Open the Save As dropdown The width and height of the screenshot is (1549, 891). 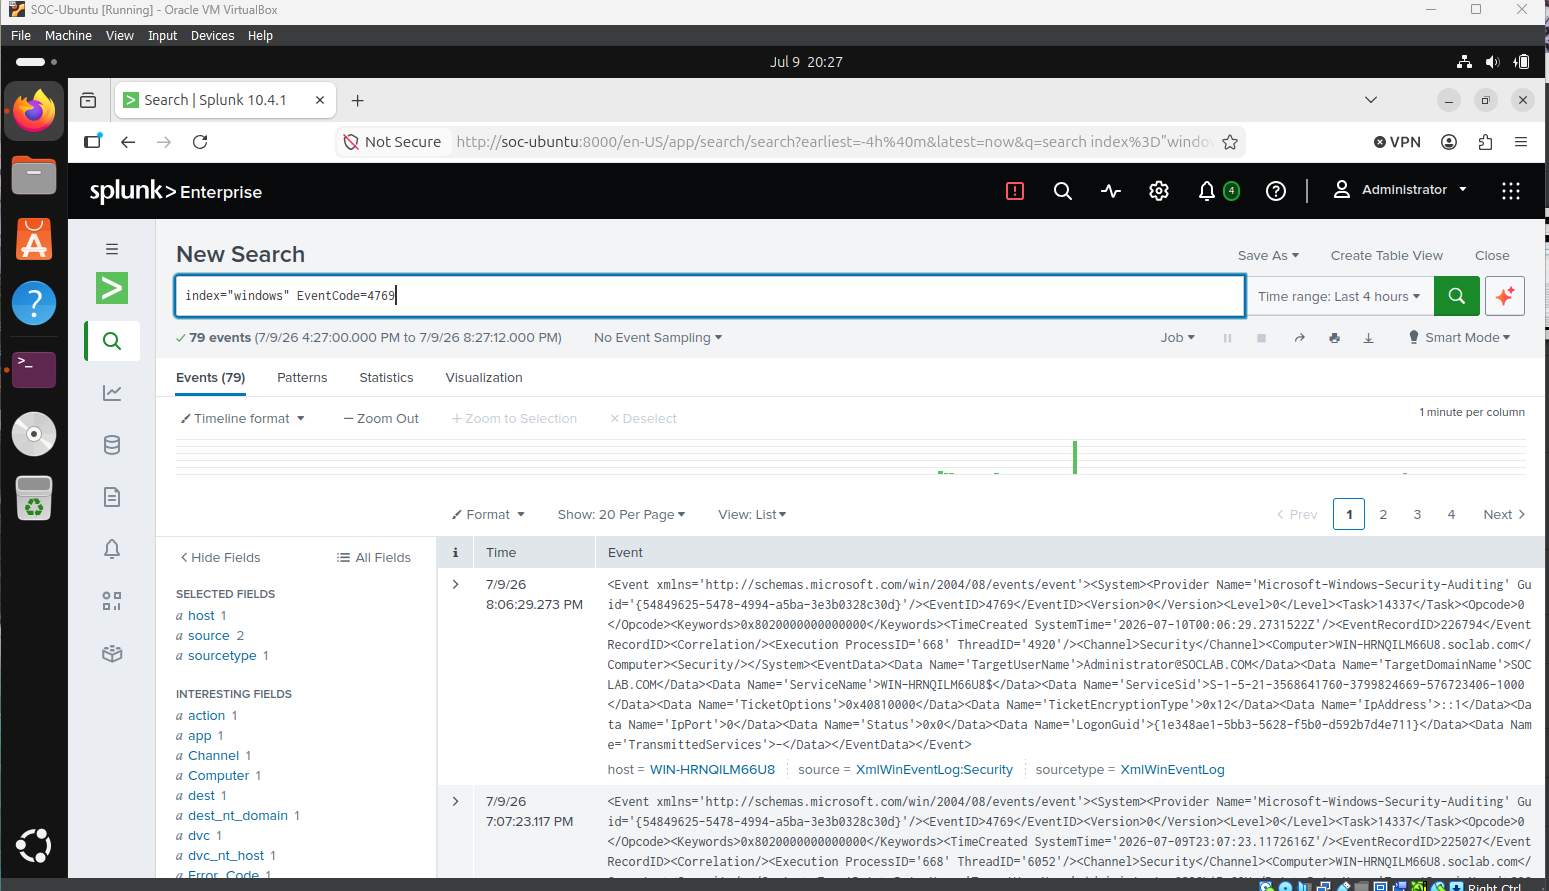pos(1268,256)
